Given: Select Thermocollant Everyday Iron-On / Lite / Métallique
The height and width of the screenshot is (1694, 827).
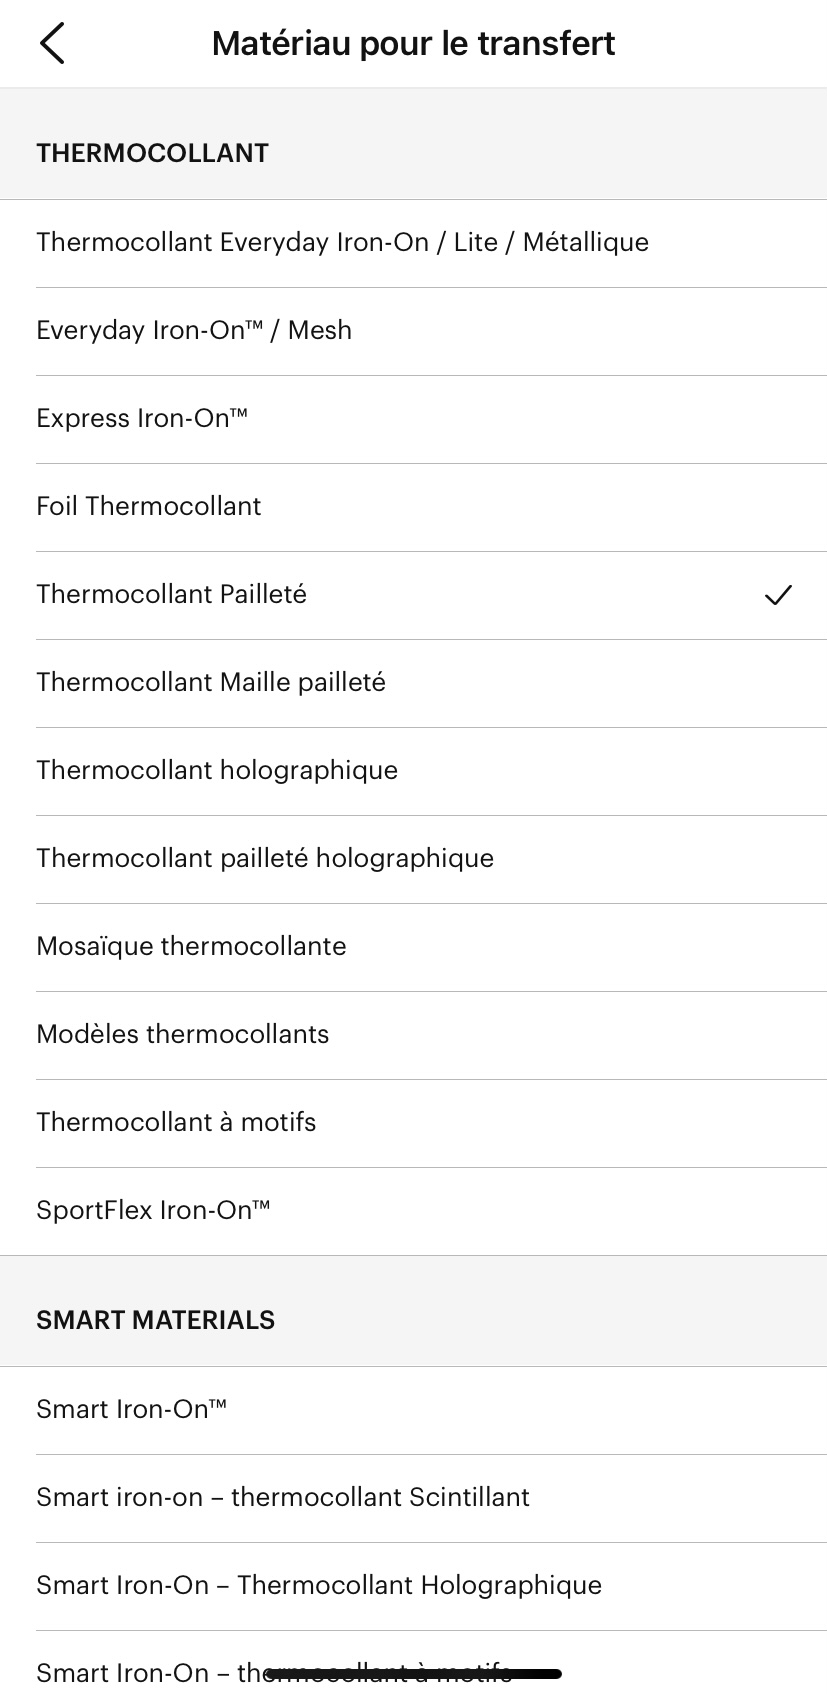Looking at the screenshot, I should point(342,243).
